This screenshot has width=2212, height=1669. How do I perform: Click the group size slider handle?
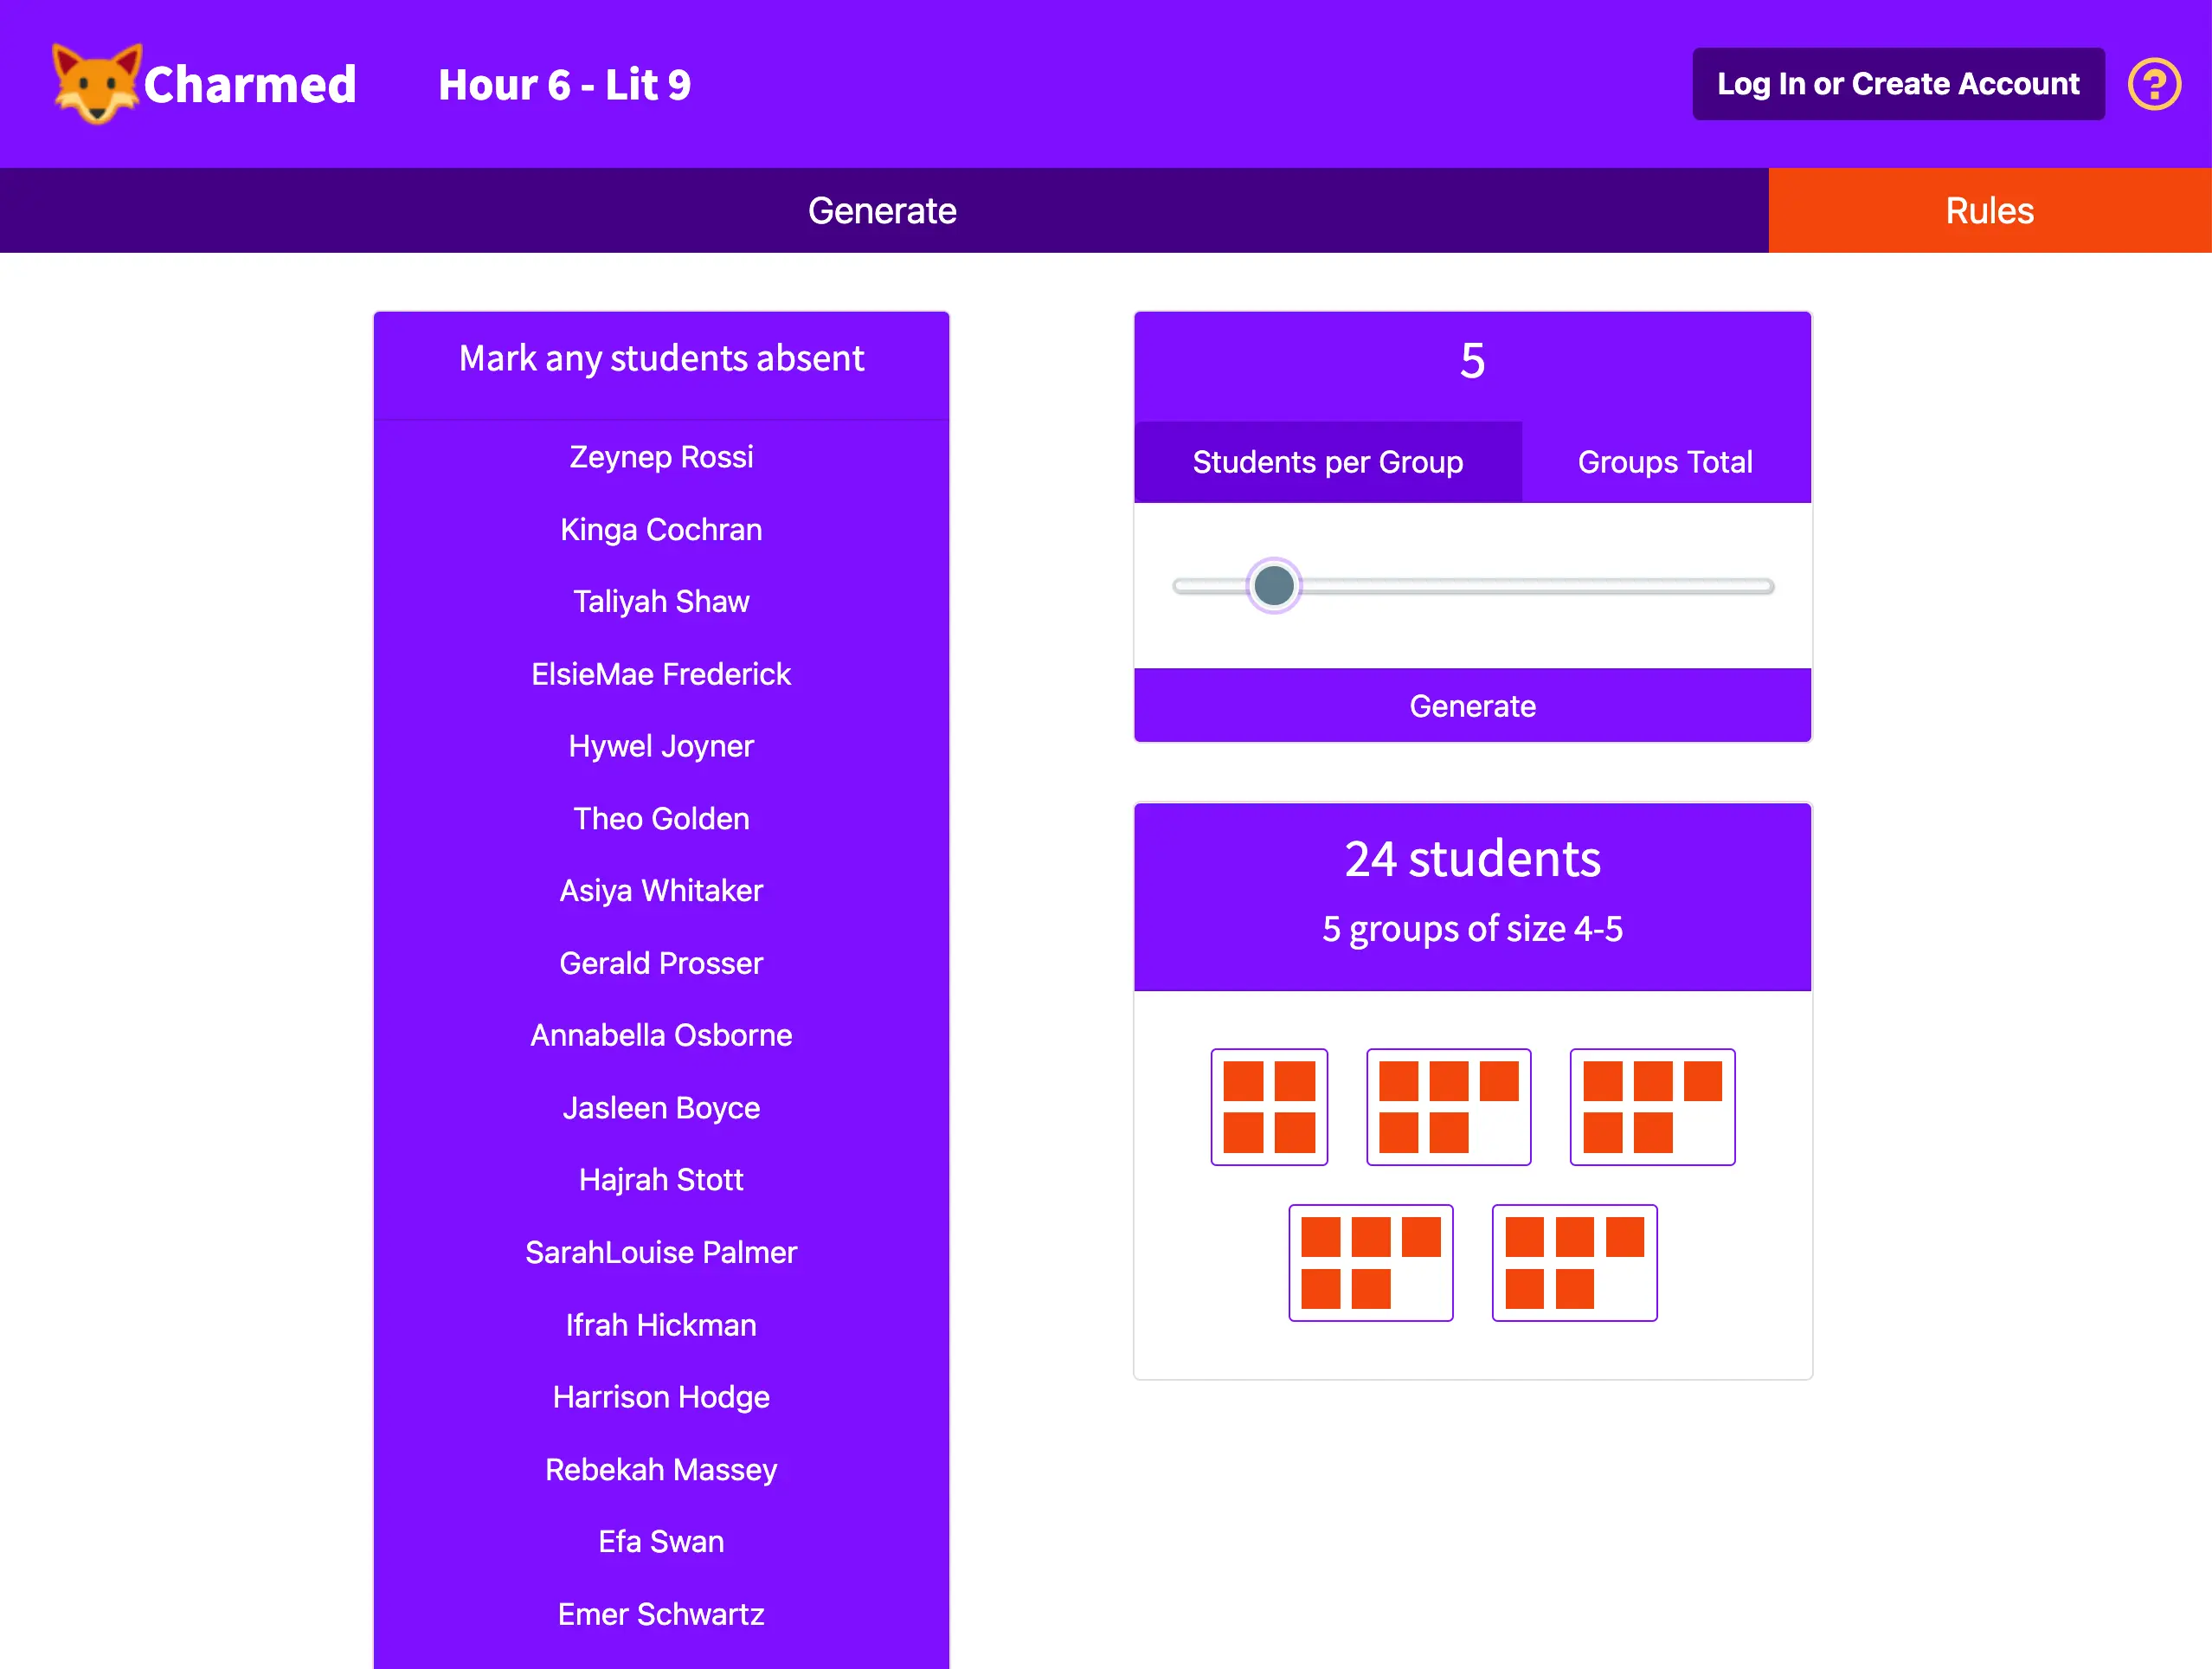tap(1273, 586)
